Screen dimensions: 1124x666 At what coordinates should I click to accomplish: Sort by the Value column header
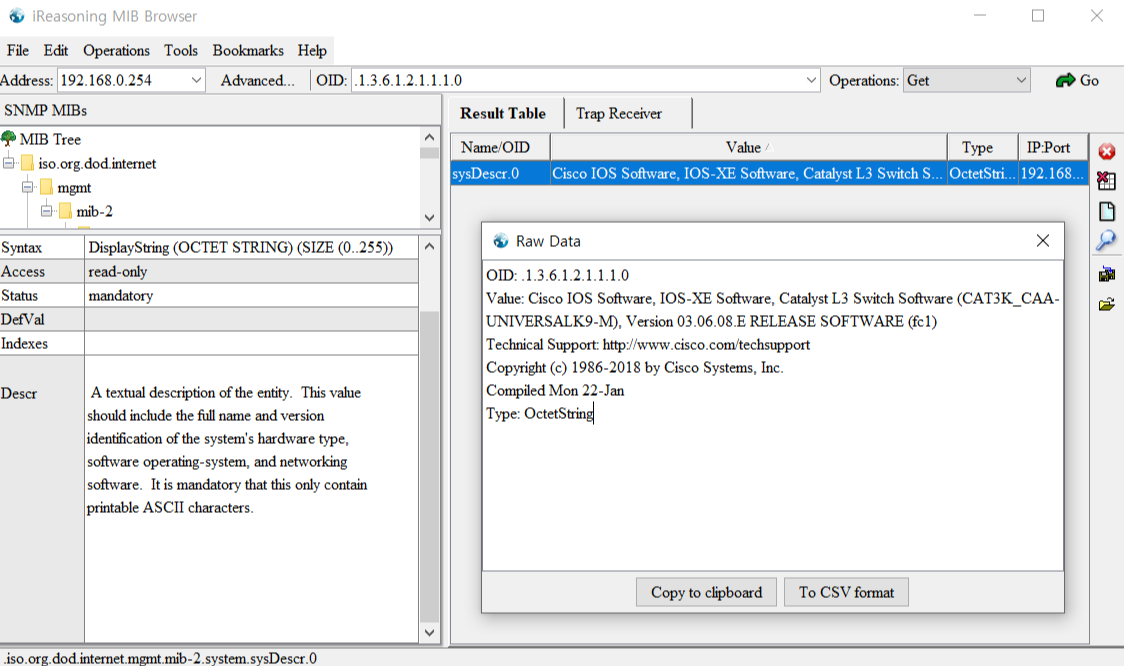click(x=748, y=147)
